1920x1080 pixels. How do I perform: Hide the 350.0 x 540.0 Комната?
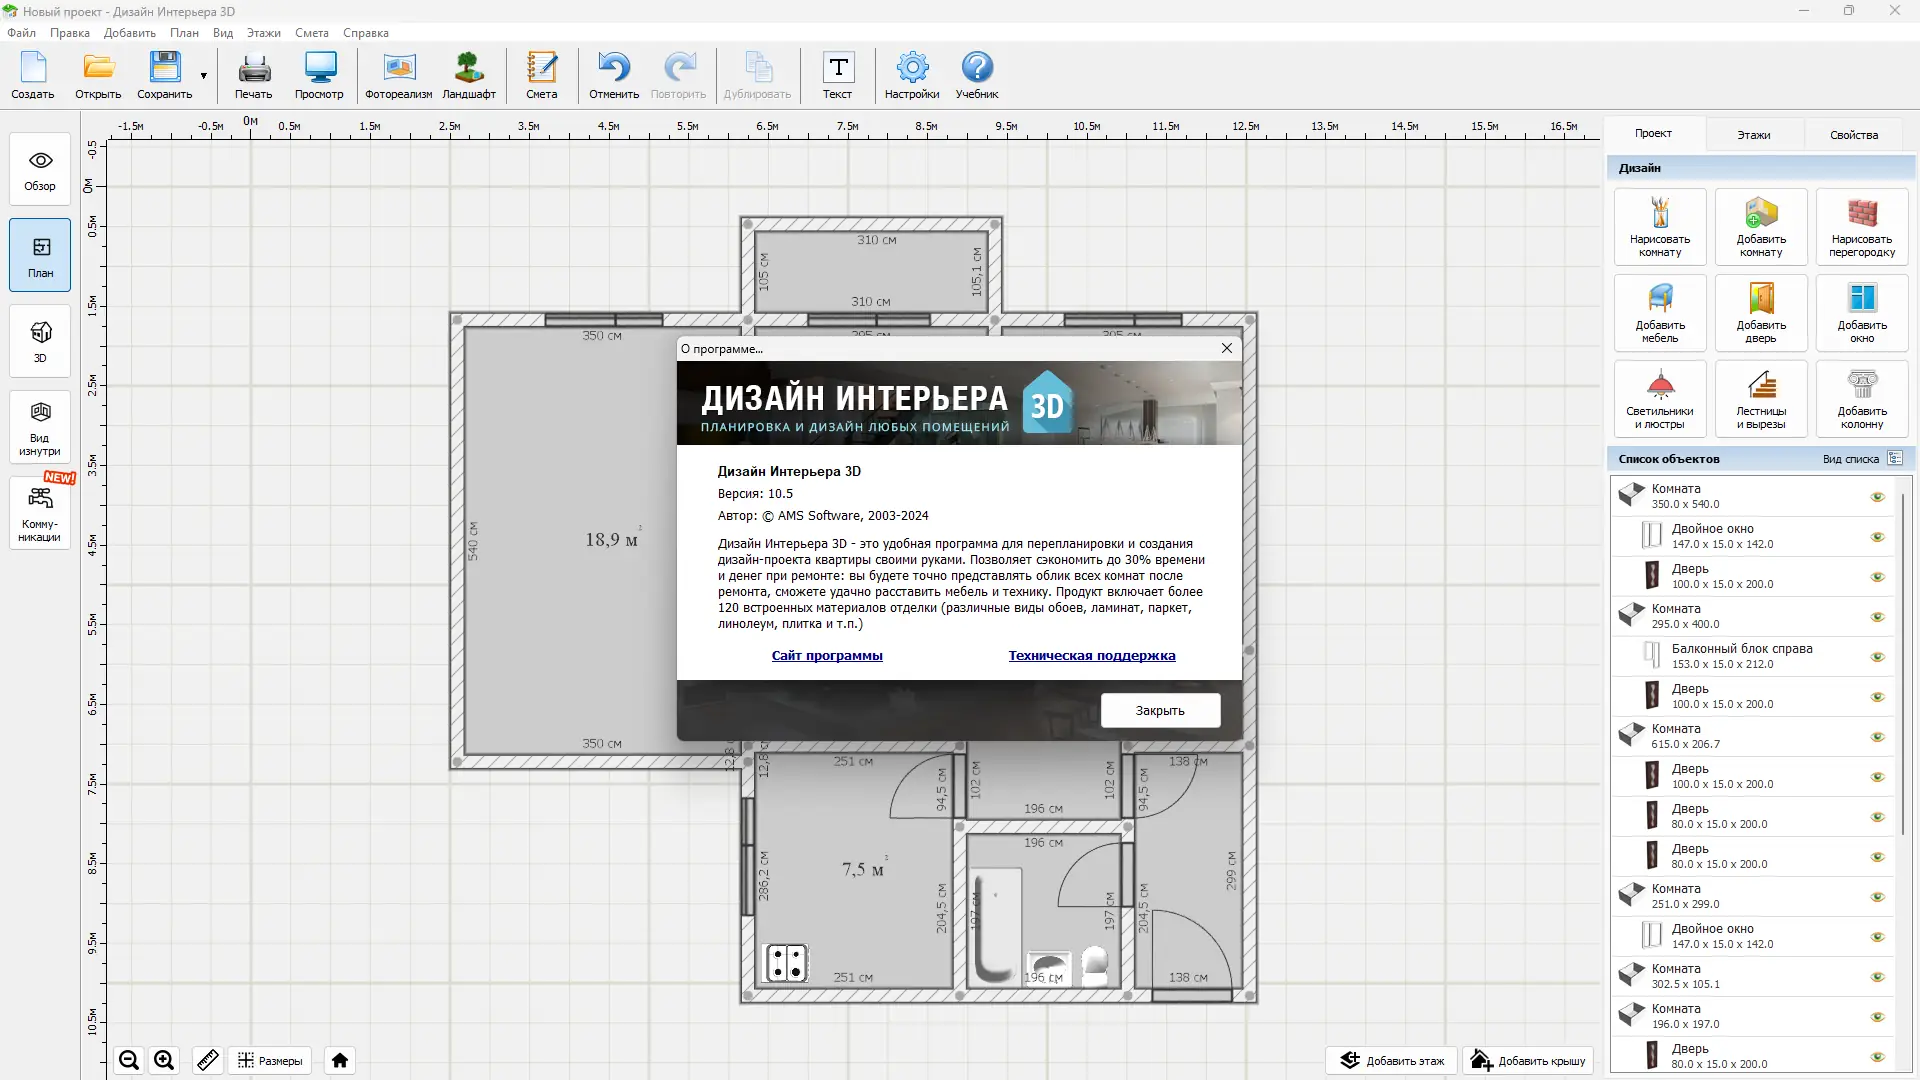point(1877,497)
